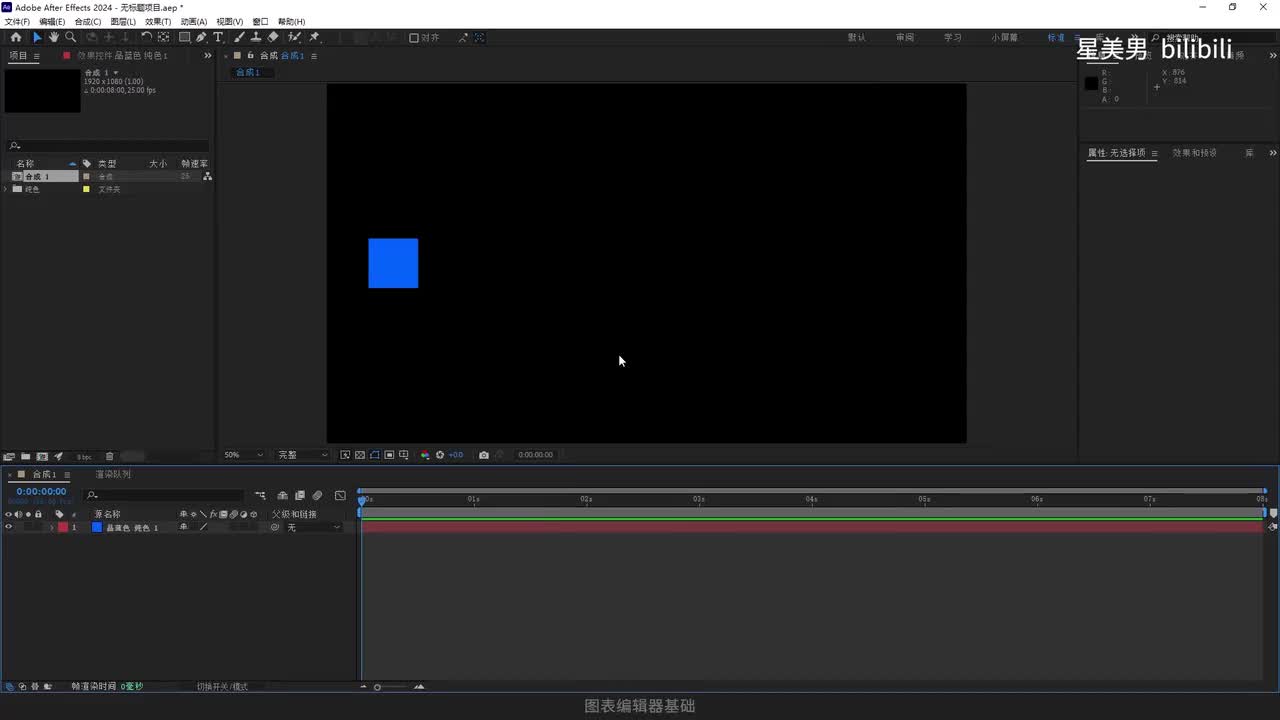Click the red label color of layer 1
Image resolution: width=1280 pixels, height=720 pixels.
tap(63, 527)
